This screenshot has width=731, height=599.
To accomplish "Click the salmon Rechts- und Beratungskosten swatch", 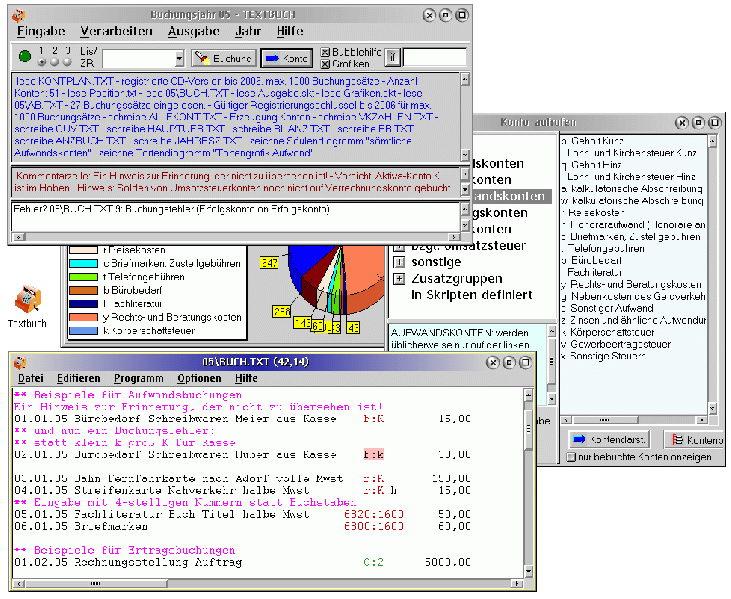I will (83, 317).
